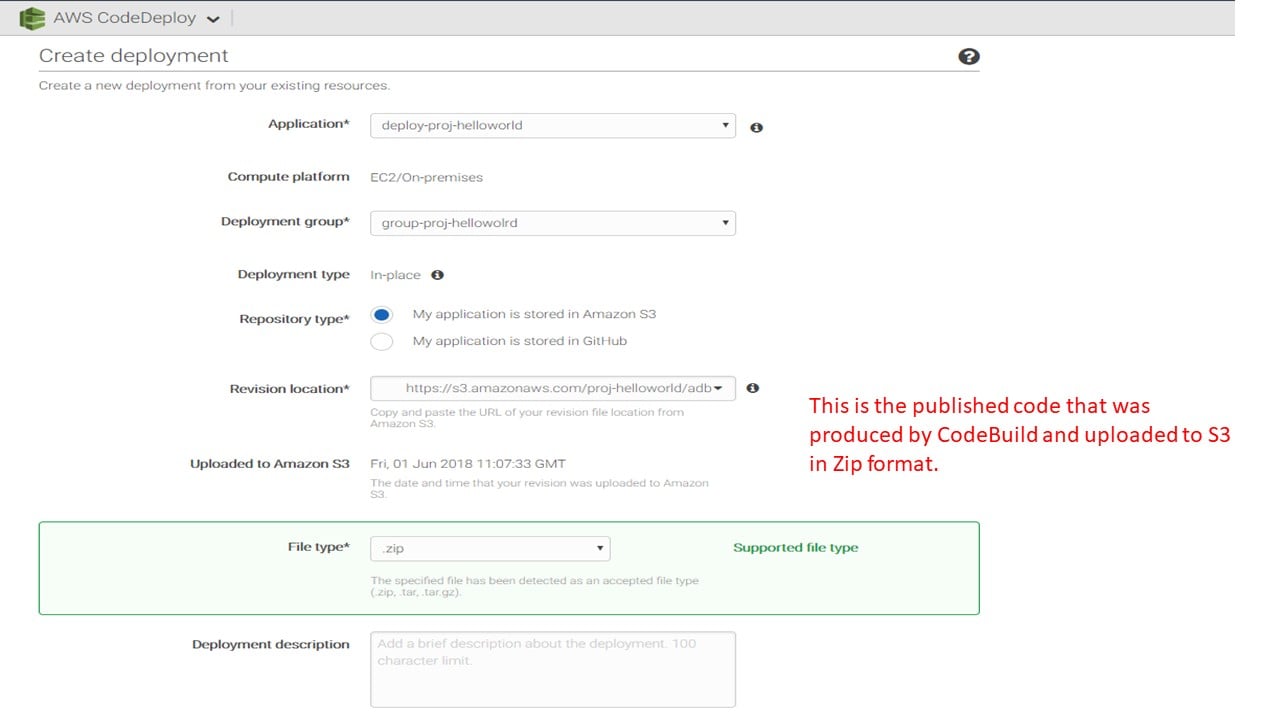The image size is (1280, 720).
Task: Click the AWS CodeDeploy cube logo
Action: (x=33, y=18)
